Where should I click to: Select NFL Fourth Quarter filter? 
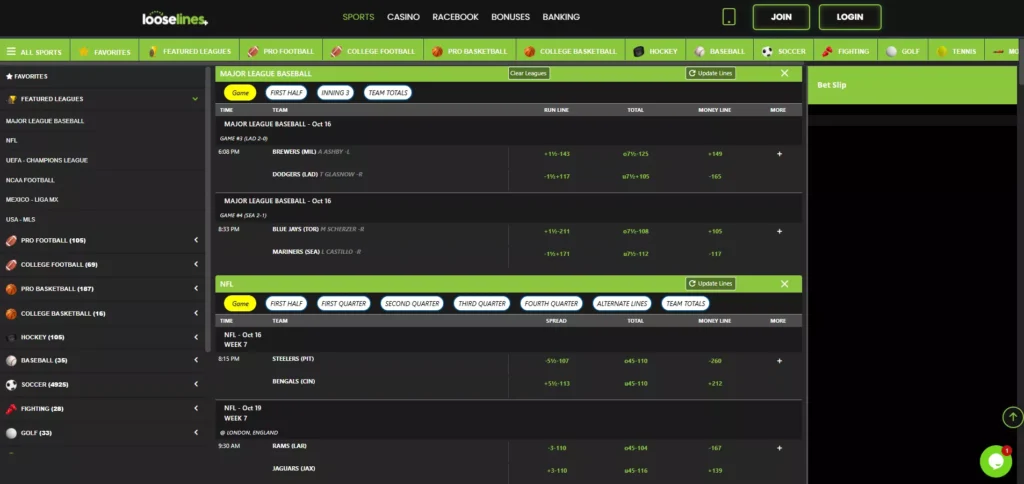point(552,303)
